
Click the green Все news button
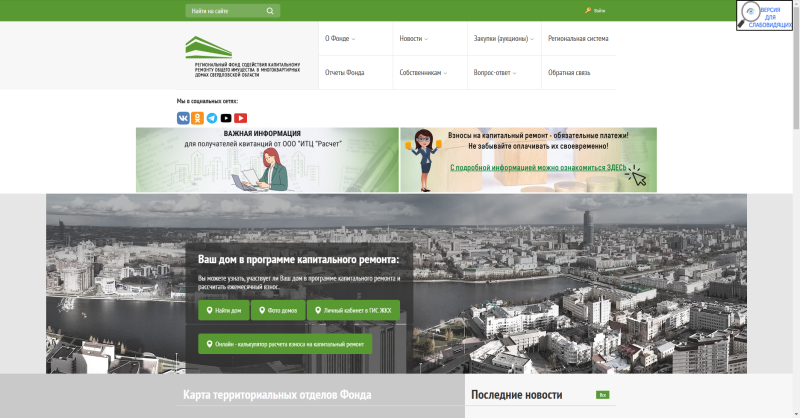pyautogui.click(x=603, y=395)
